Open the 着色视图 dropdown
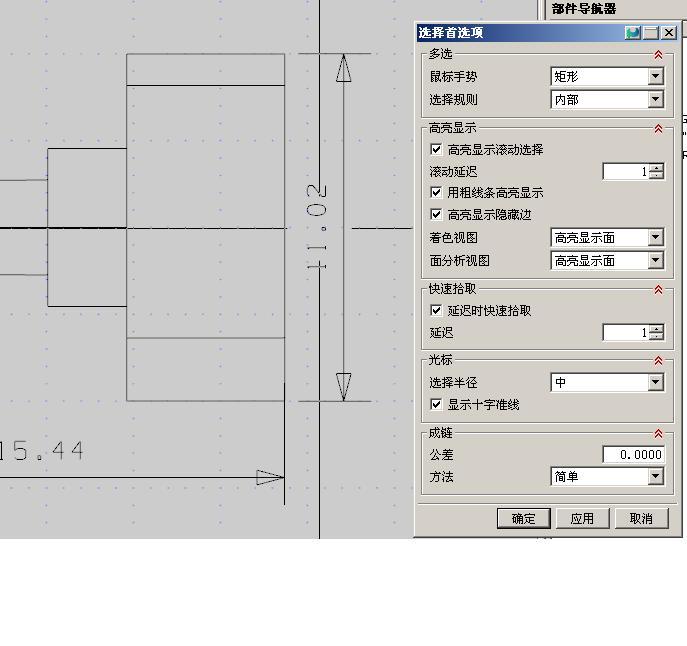This screenshot has width=687, height=646. [607, 238]
